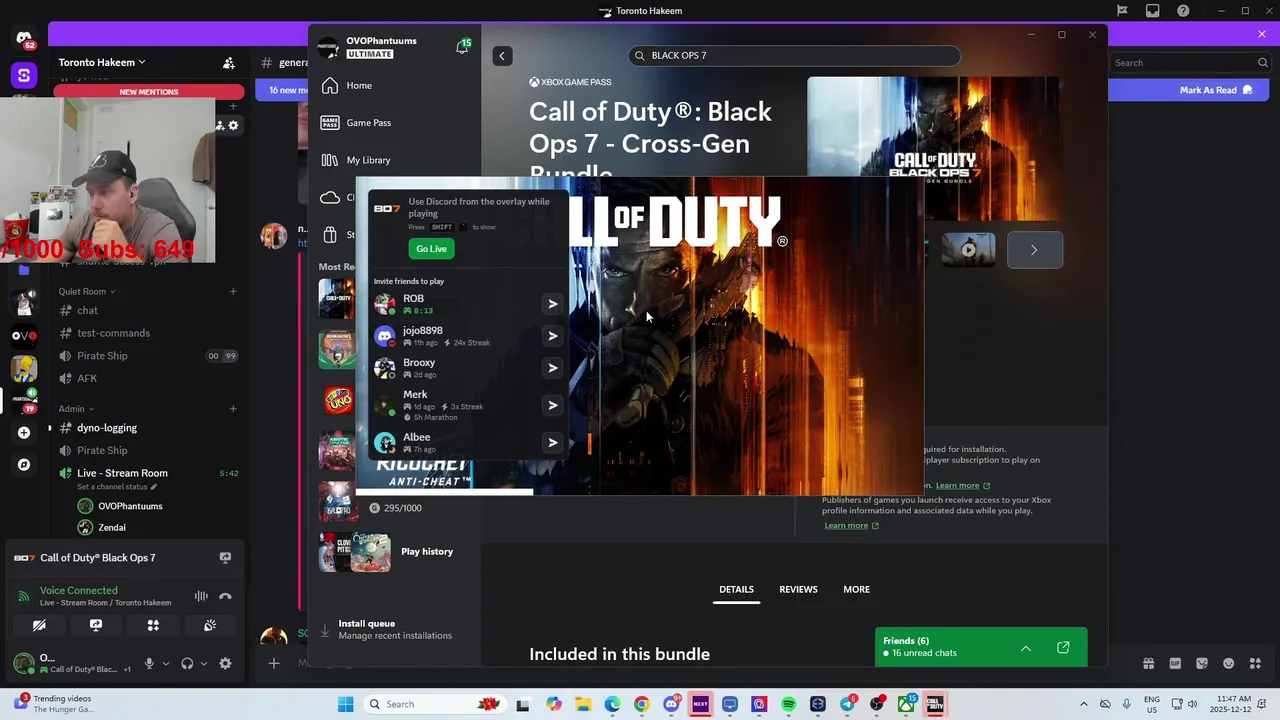1280x720 pixels.
Task: Open OVOPhantuums Xbox profile
Action: point(368,47)
